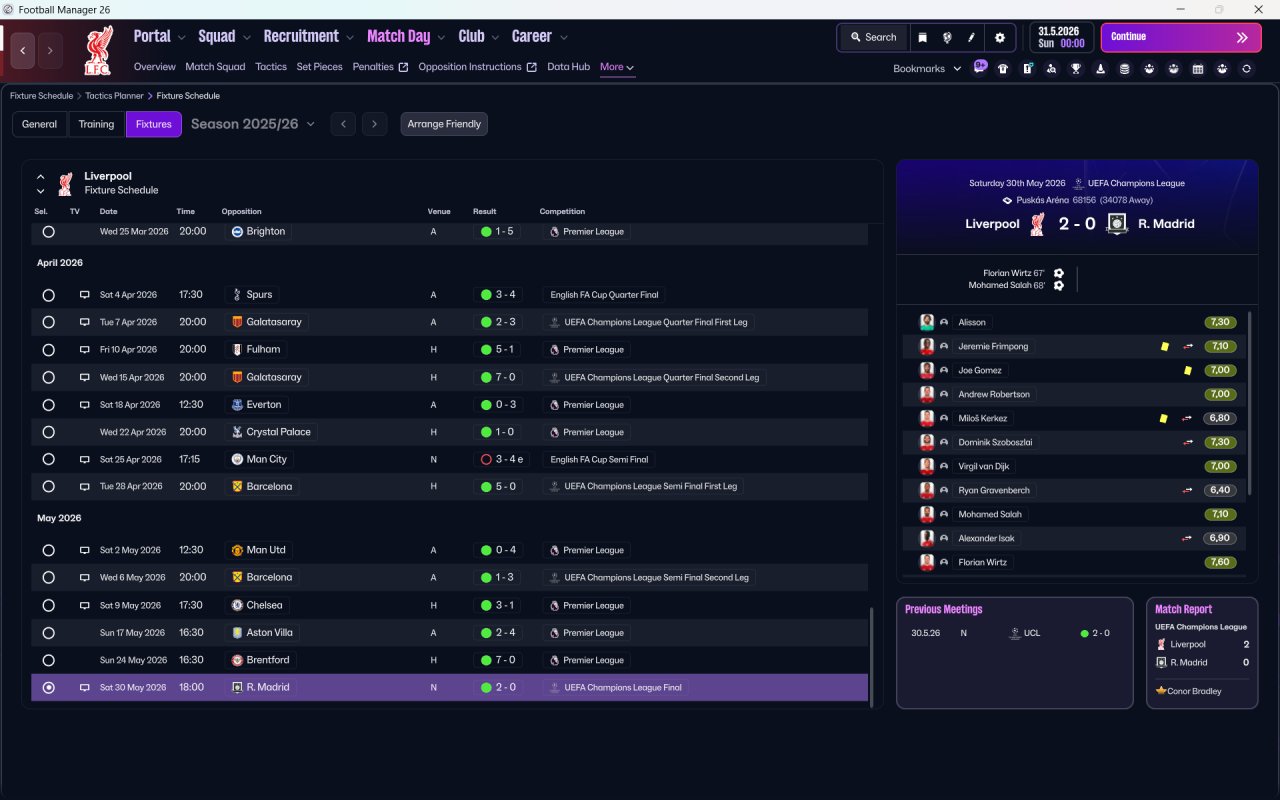Click the 3 - 4 e Man City result
The image size is (1280, 800).
tap(503, 459)
